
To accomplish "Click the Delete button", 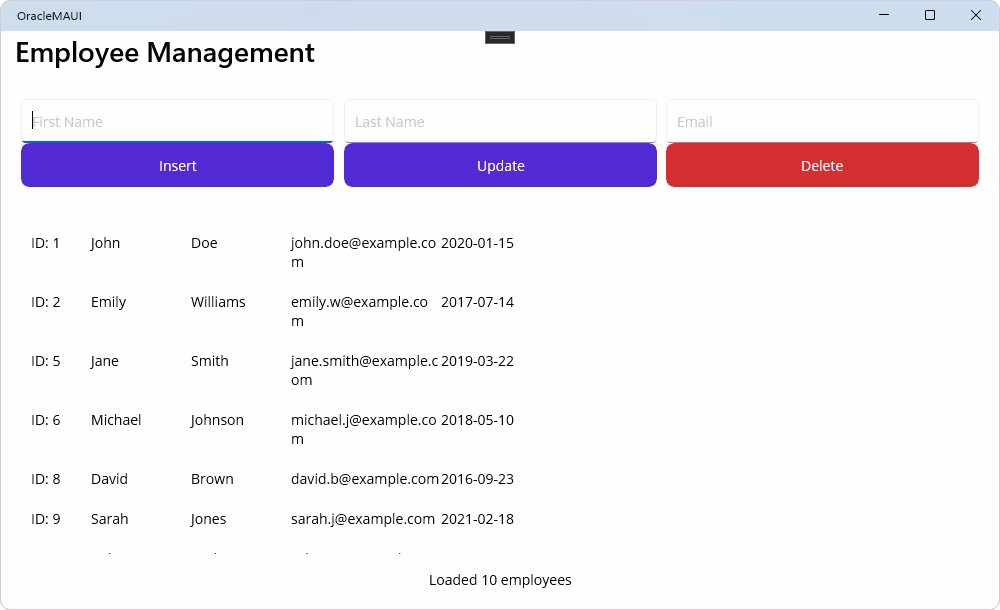I will (822, 165).
